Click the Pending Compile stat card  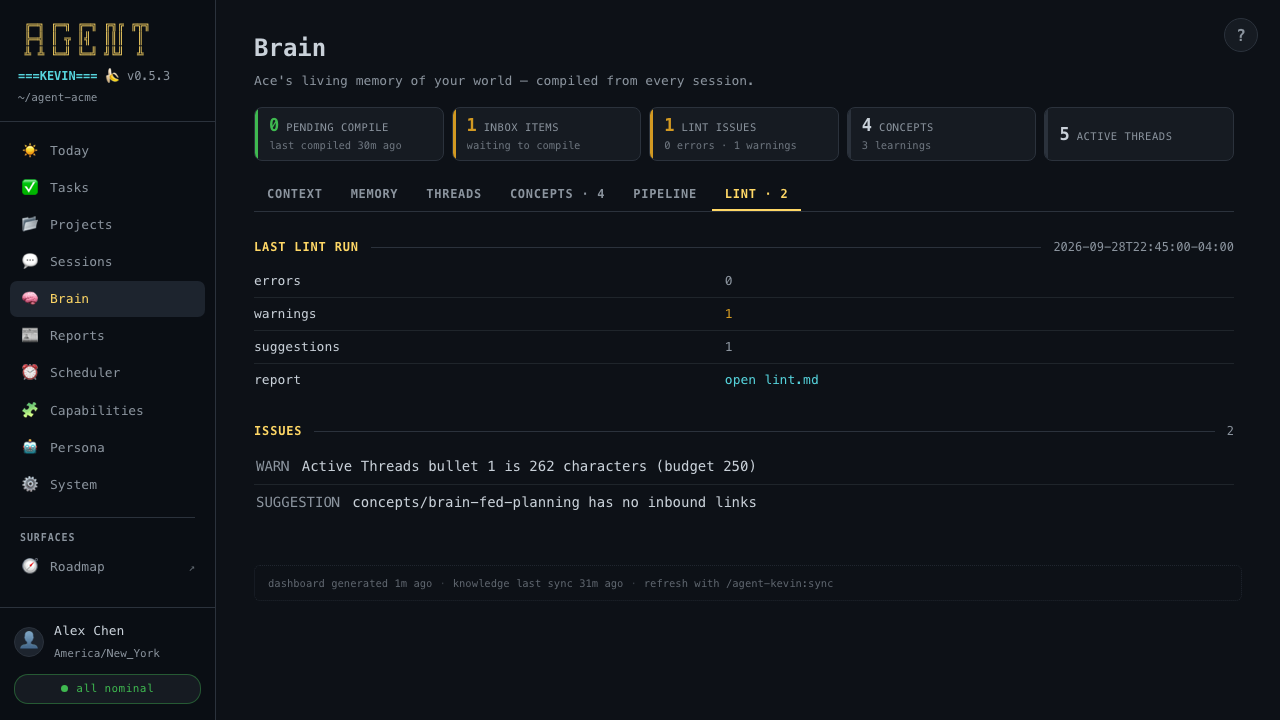point(349,134)
